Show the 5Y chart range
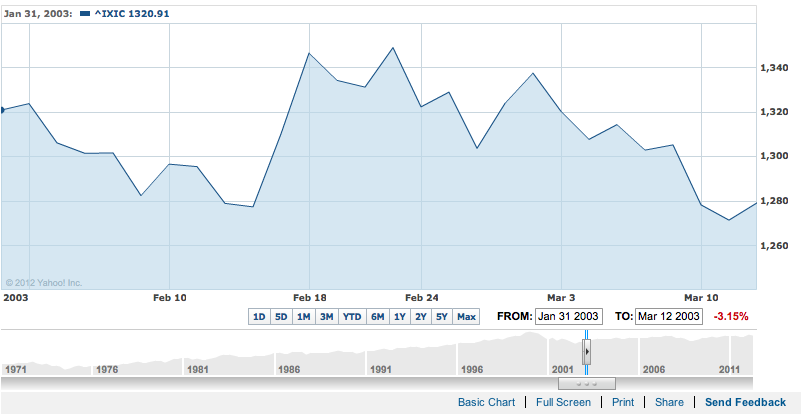Viewport: 806px width, 417px height. pos(443,317)
